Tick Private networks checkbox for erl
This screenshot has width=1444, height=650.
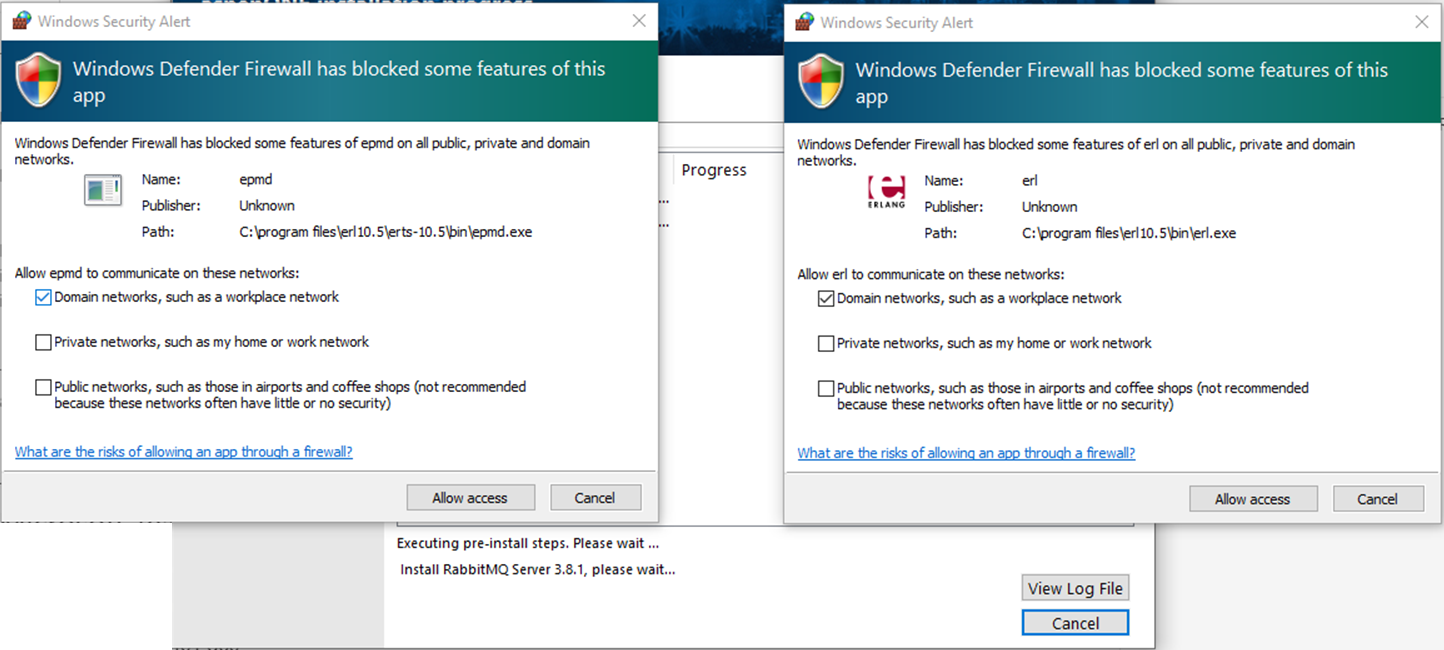click(826, 343)
